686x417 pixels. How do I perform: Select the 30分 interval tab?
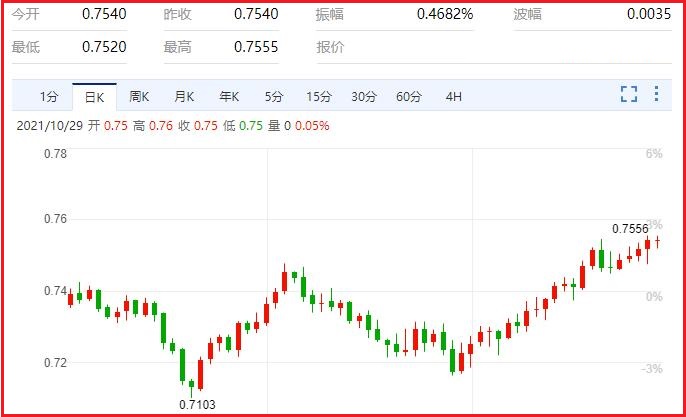click(364, 96)
